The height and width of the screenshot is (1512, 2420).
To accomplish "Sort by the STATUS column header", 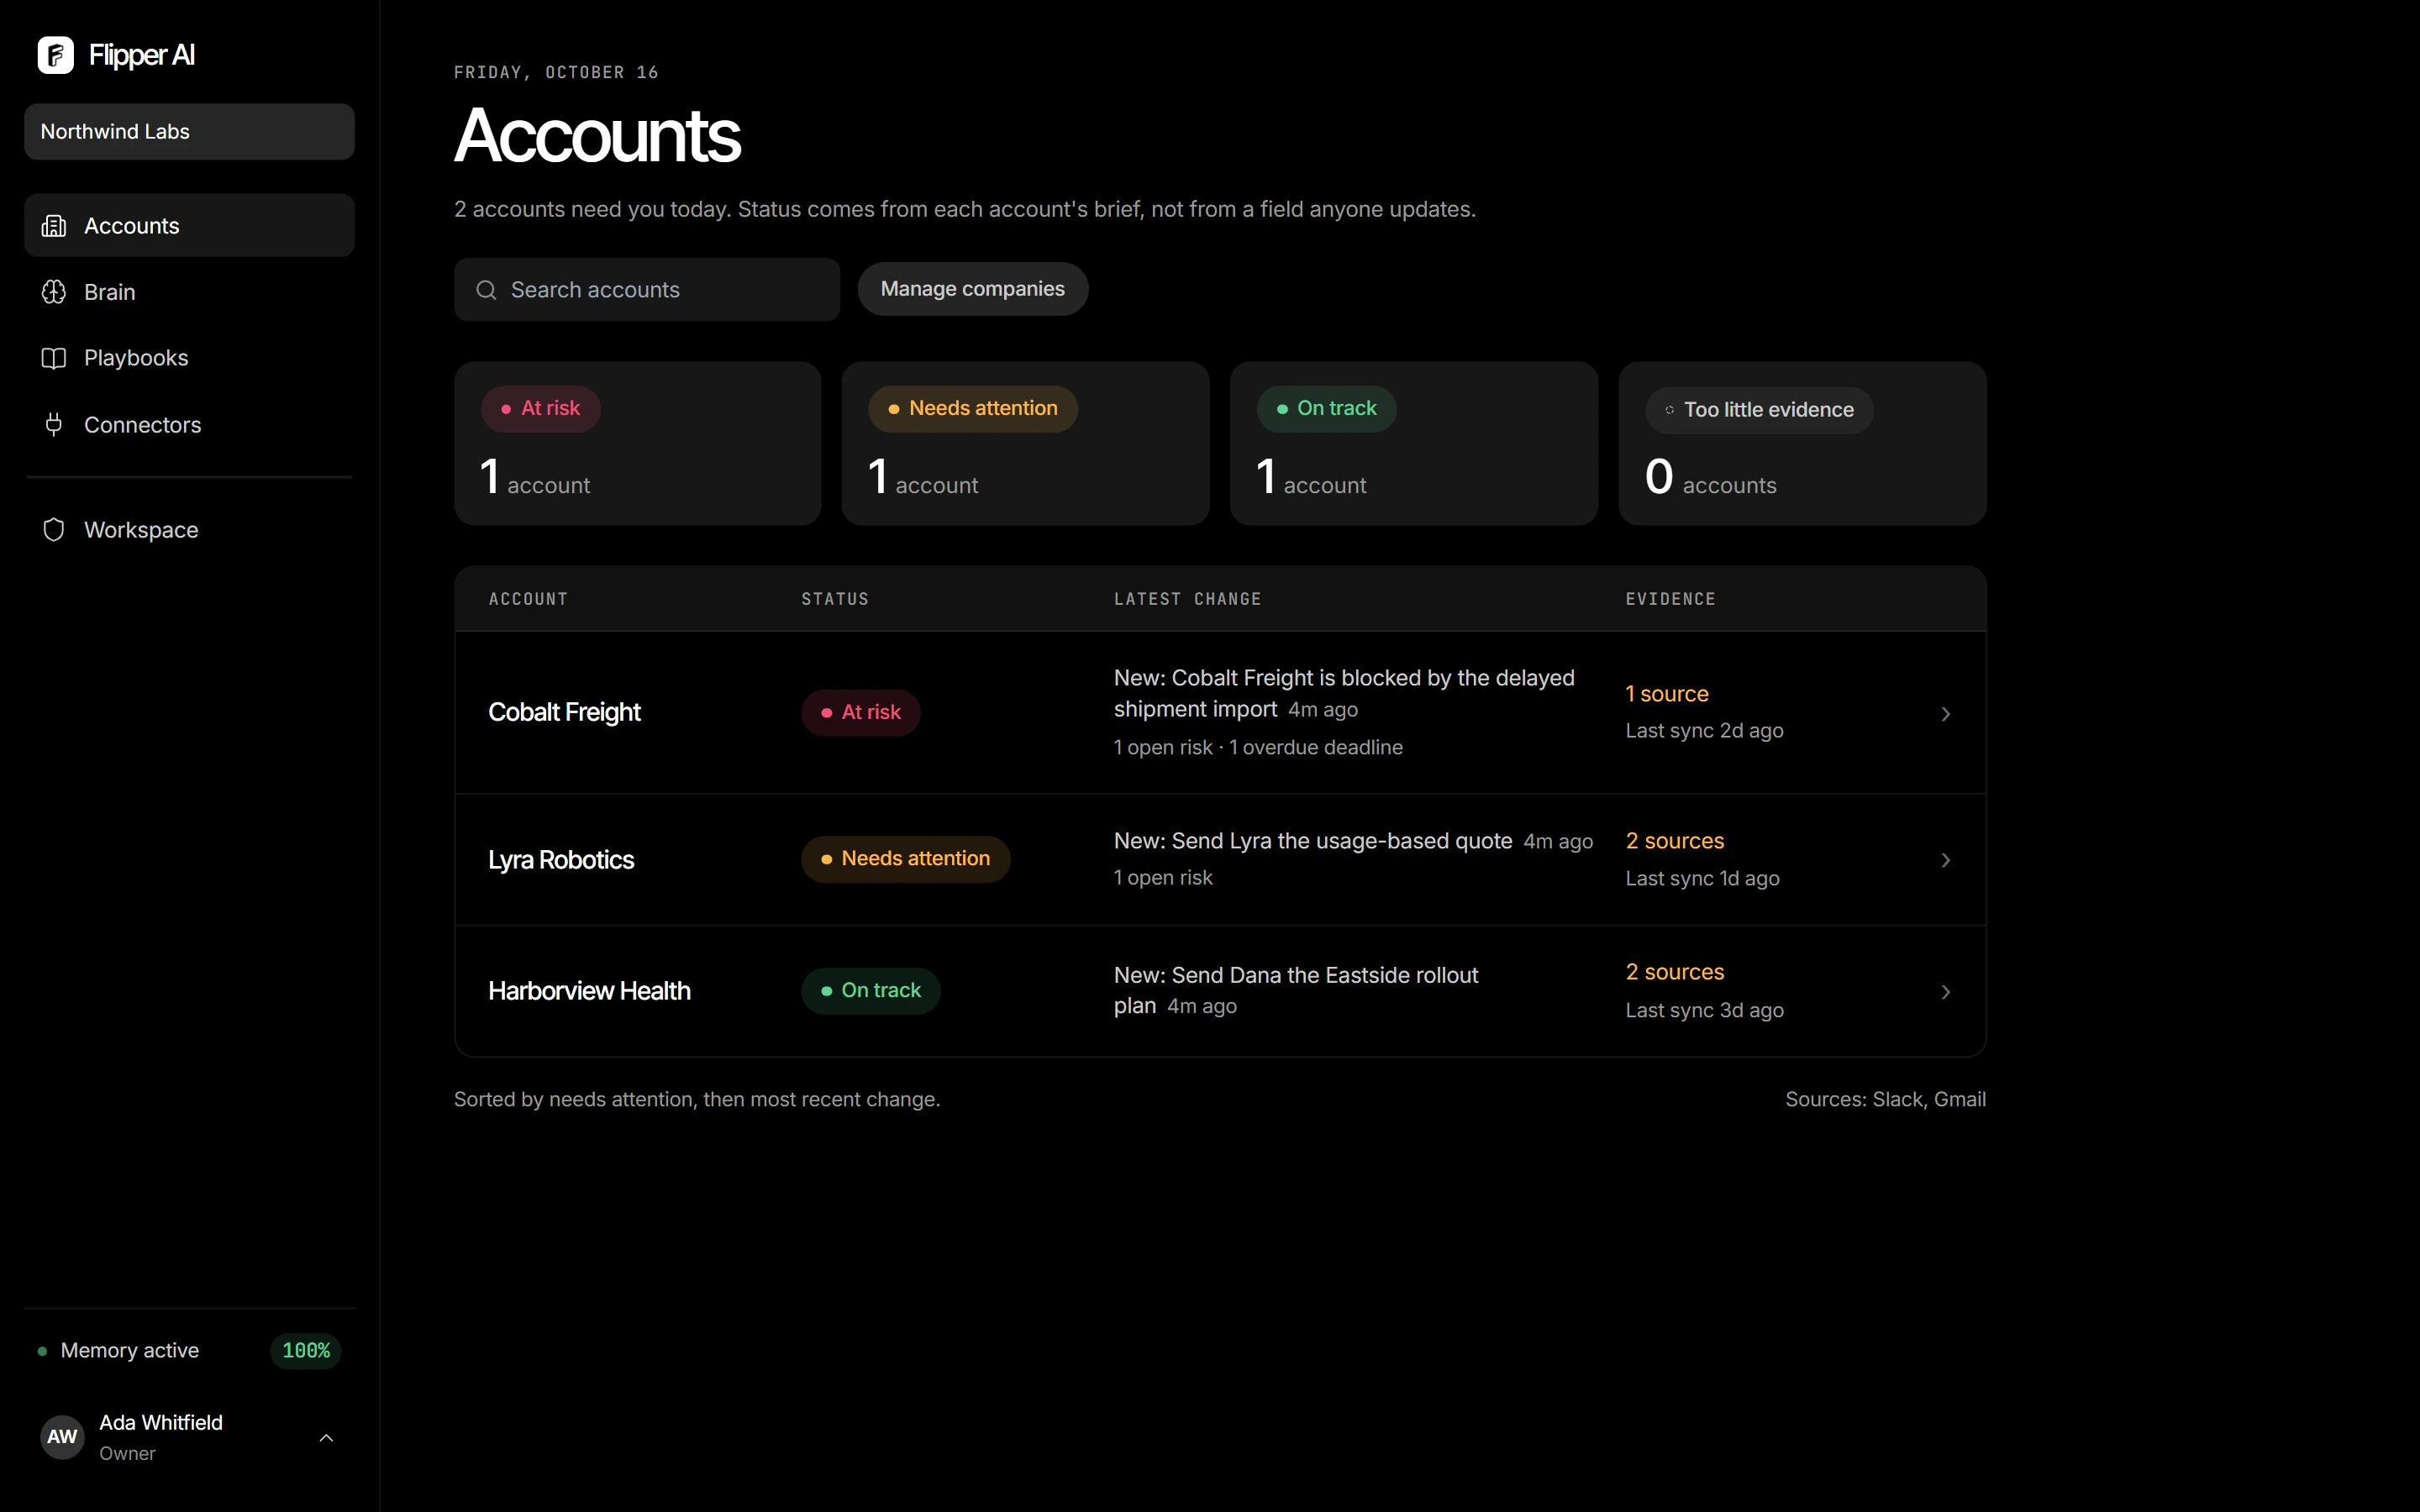I will [835, 599].
